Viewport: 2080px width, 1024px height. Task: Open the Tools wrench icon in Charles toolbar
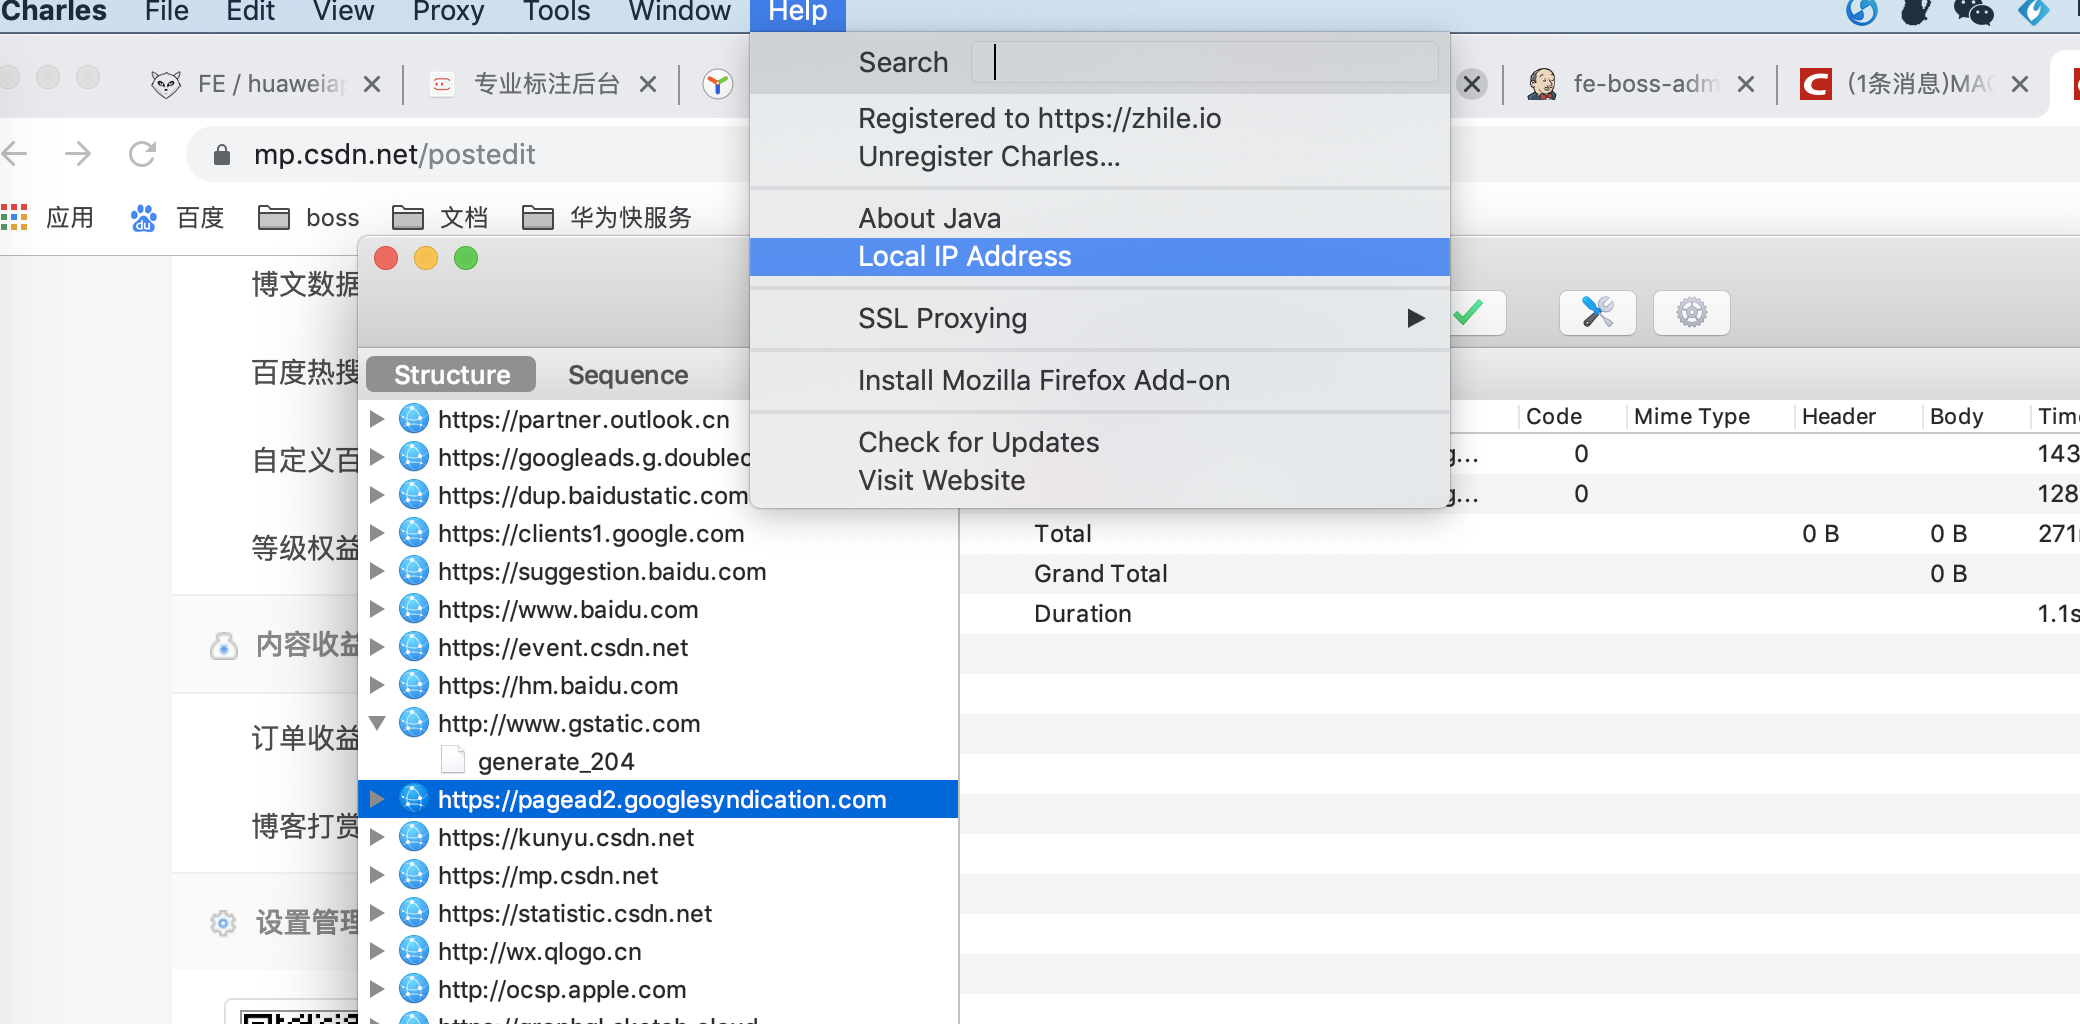coord(1597,313)
